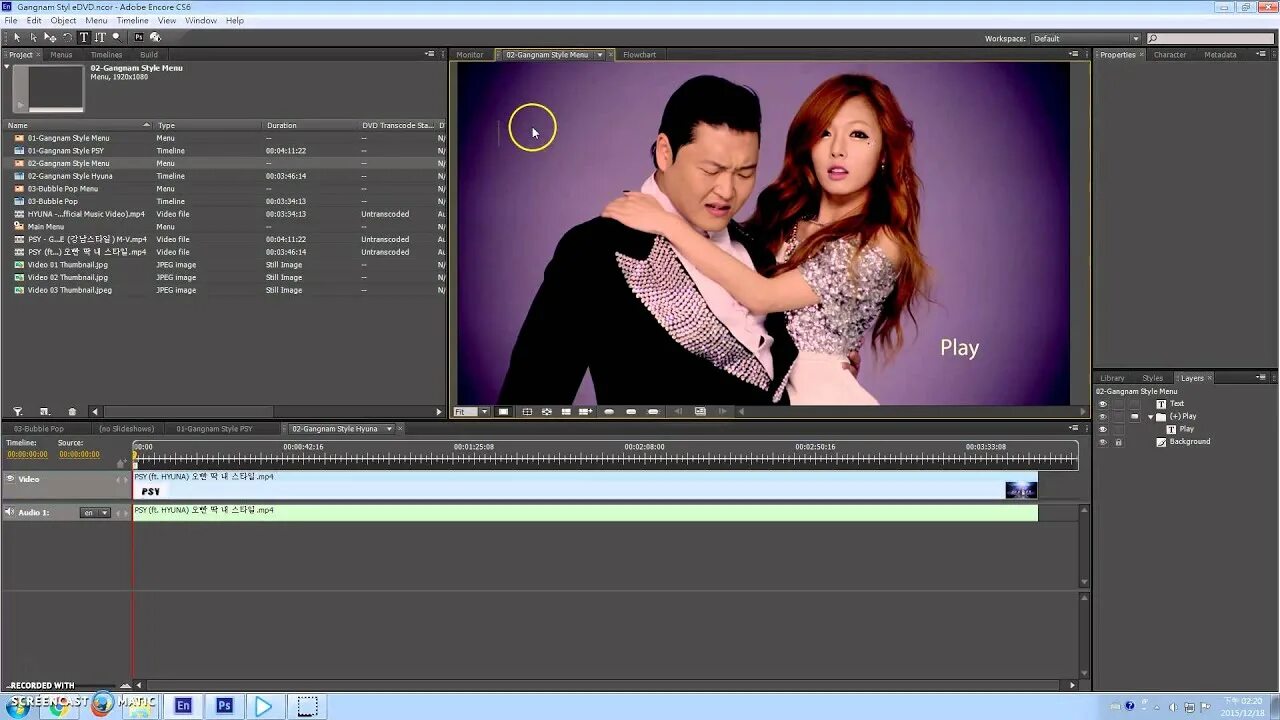Toggle visibility of the (+) Play layer group
This screenshot has width=1280, height=720.
[x=1103, y=417]
